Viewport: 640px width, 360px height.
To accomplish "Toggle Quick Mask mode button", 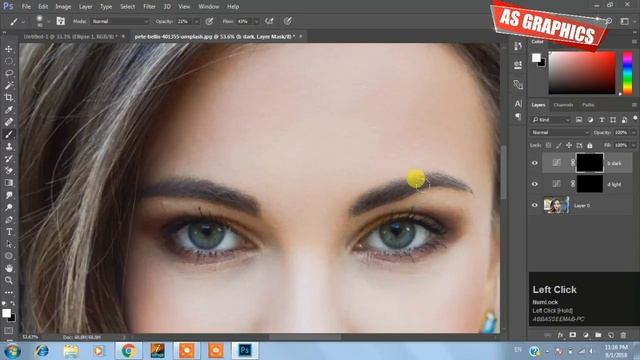I will [9, 330].
